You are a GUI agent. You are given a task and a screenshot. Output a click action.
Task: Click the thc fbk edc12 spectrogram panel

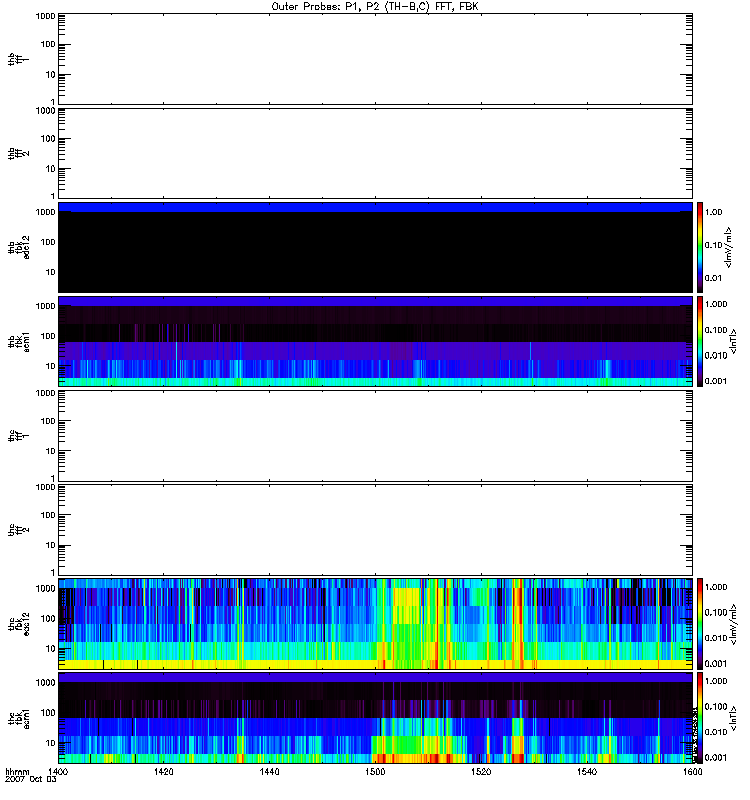pos(375,623)
